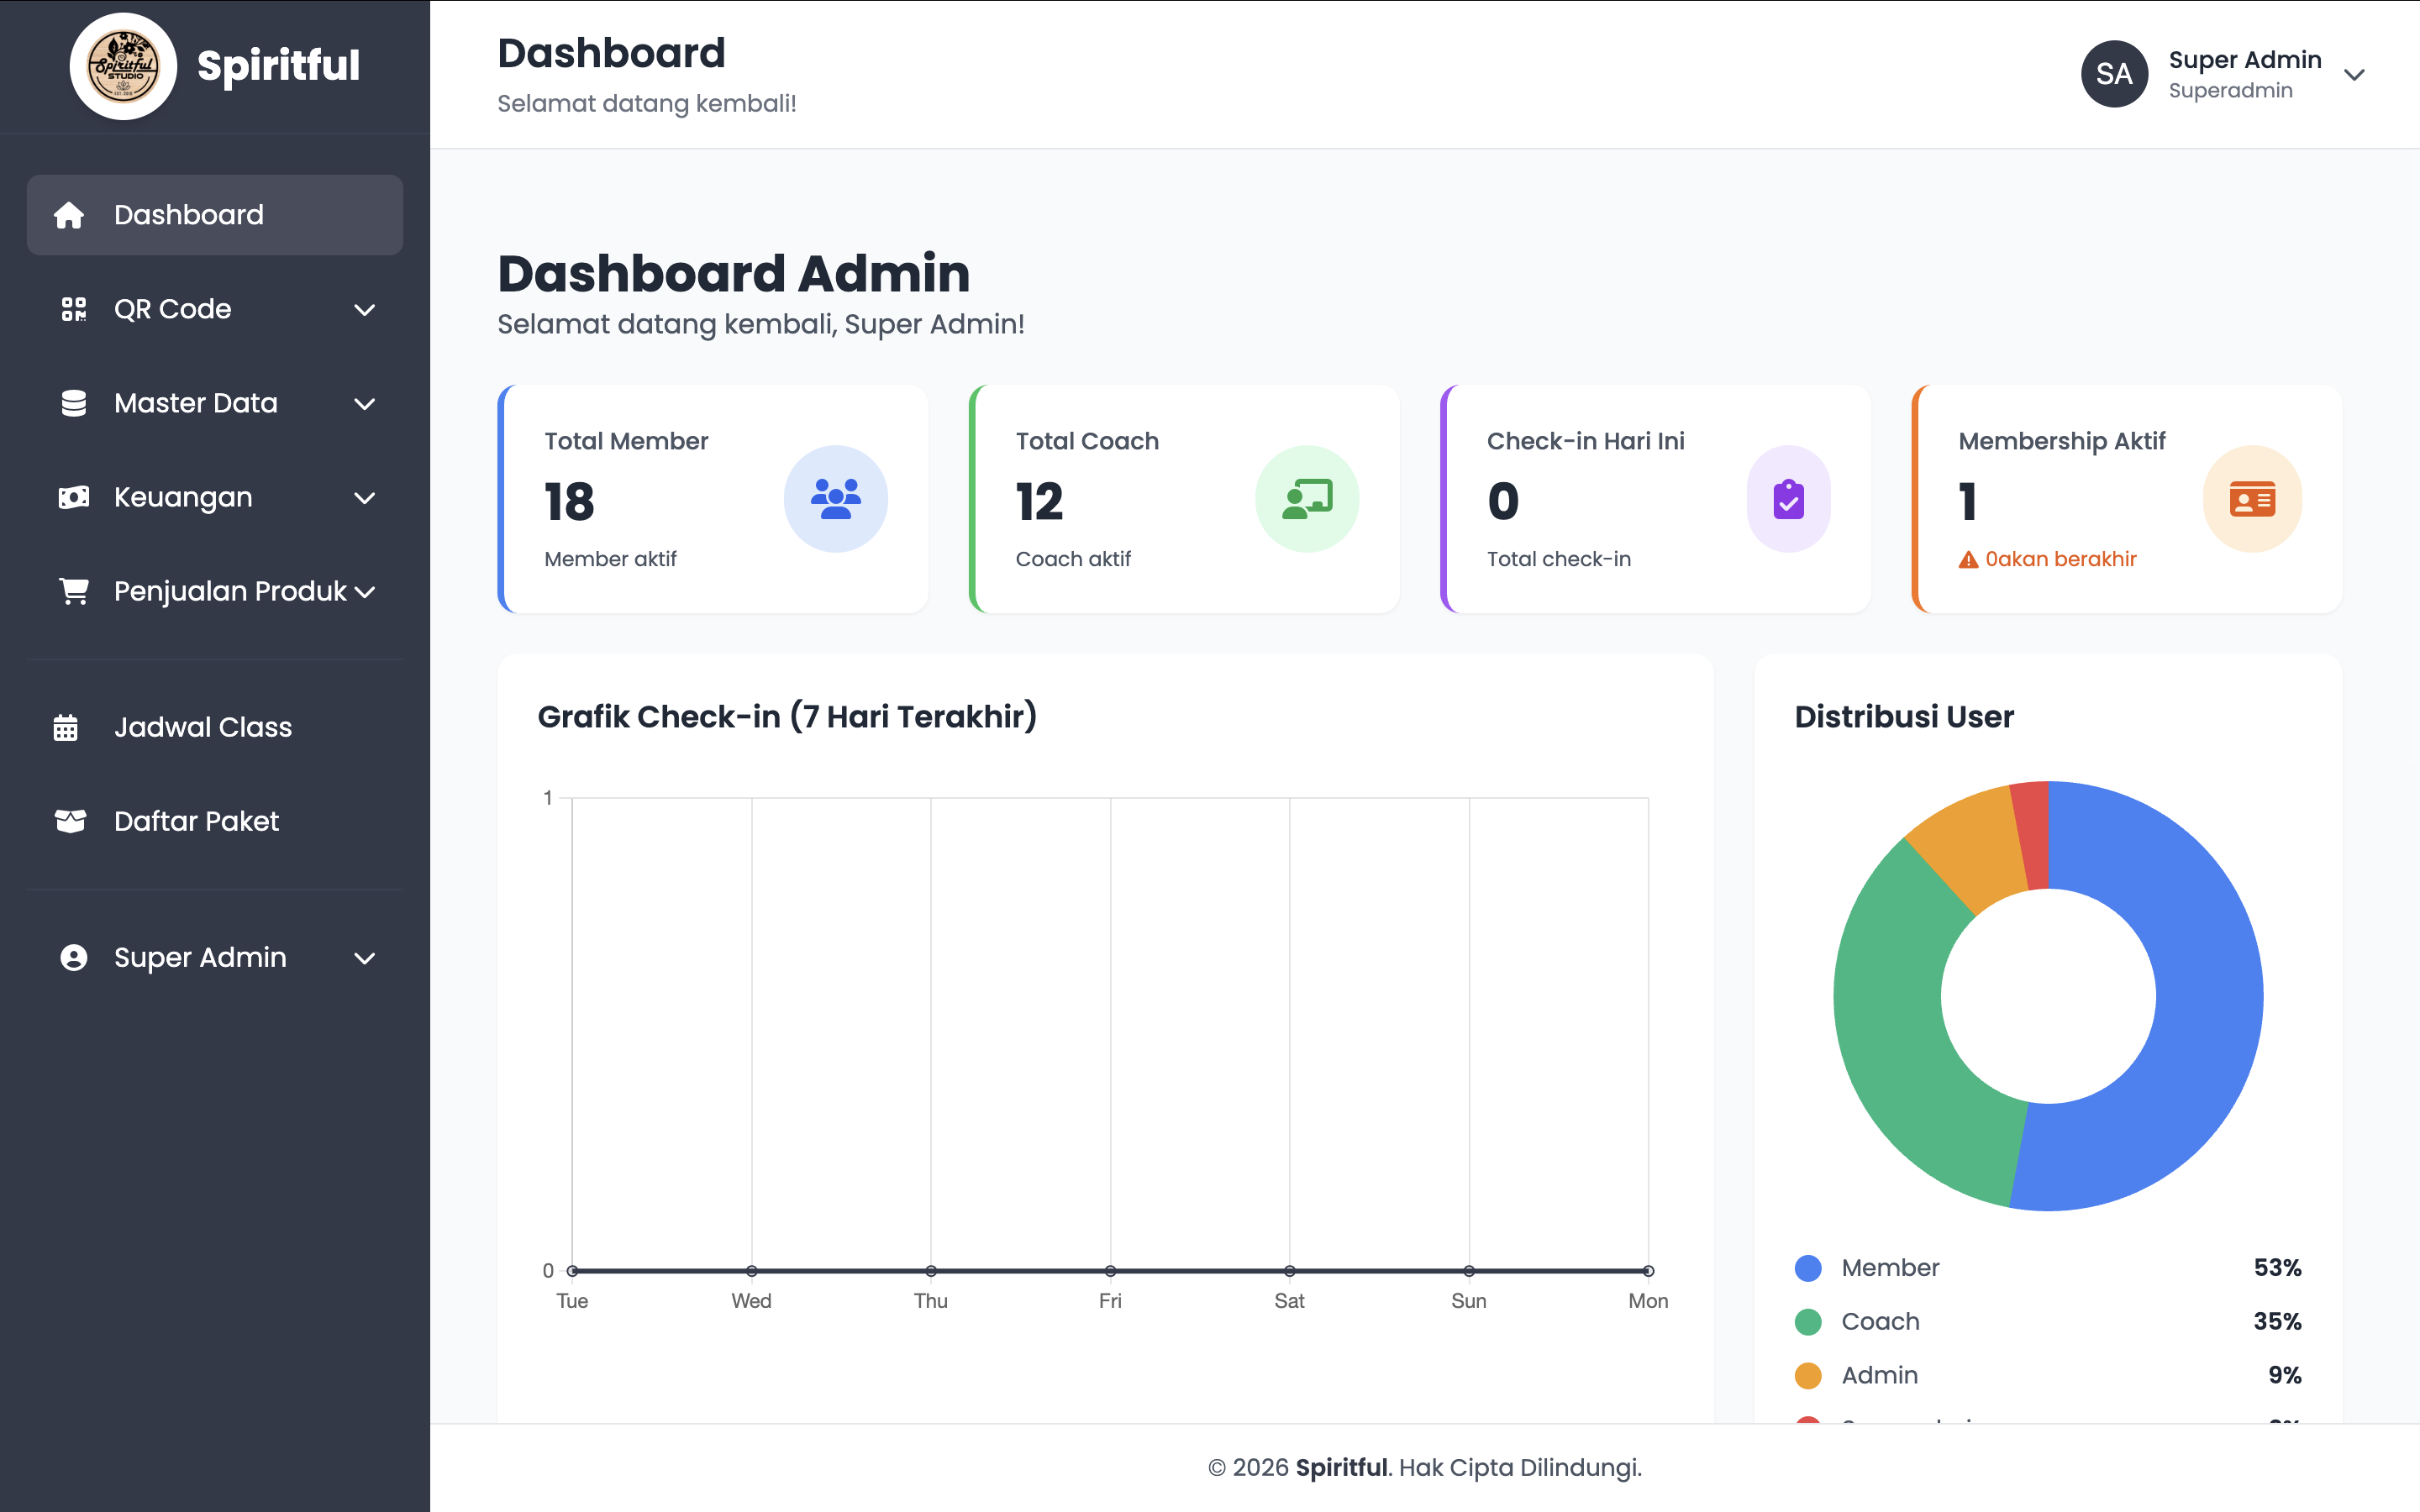
Task: Click the Check-in clipboard icon
Action: [1788, 498]
